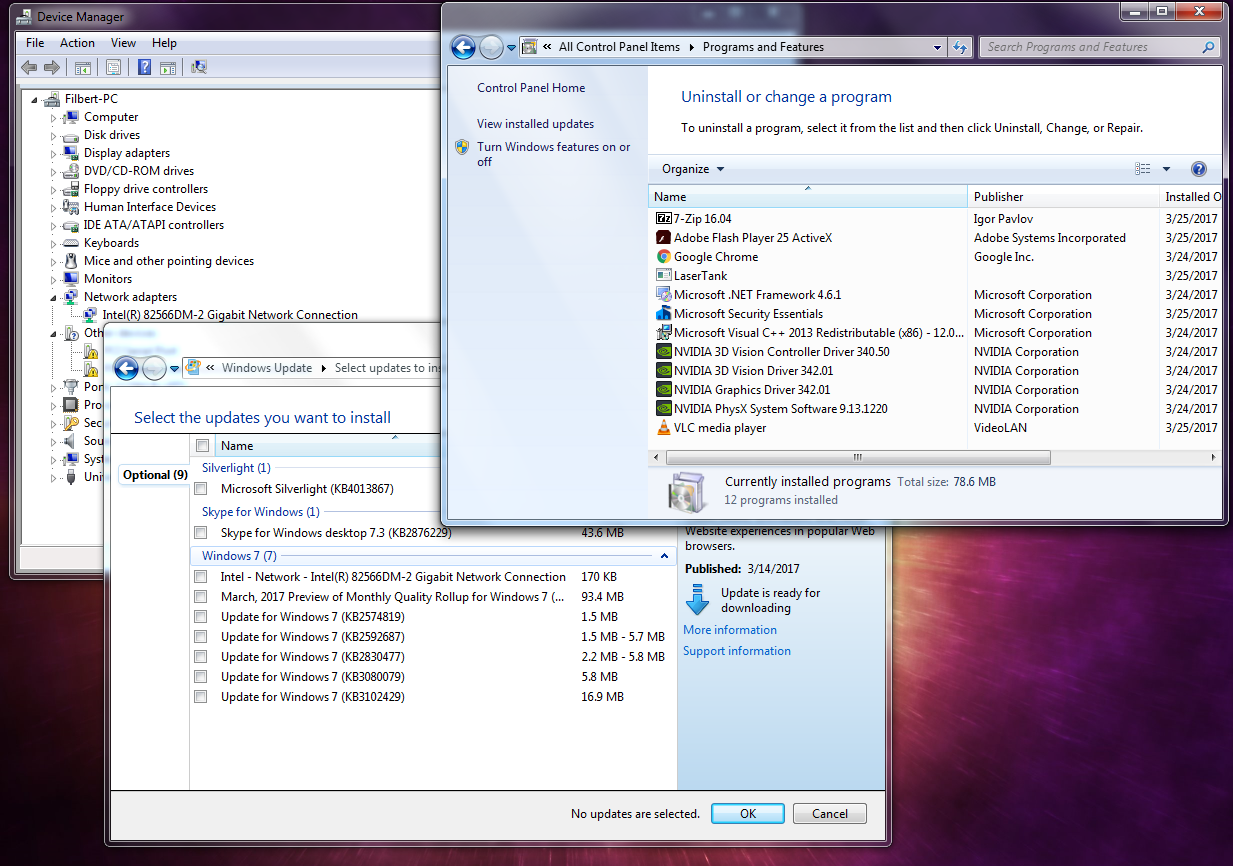Click the VLC media player cone icon
This screenshot has width=1233, height=866.
click(662, 427)
